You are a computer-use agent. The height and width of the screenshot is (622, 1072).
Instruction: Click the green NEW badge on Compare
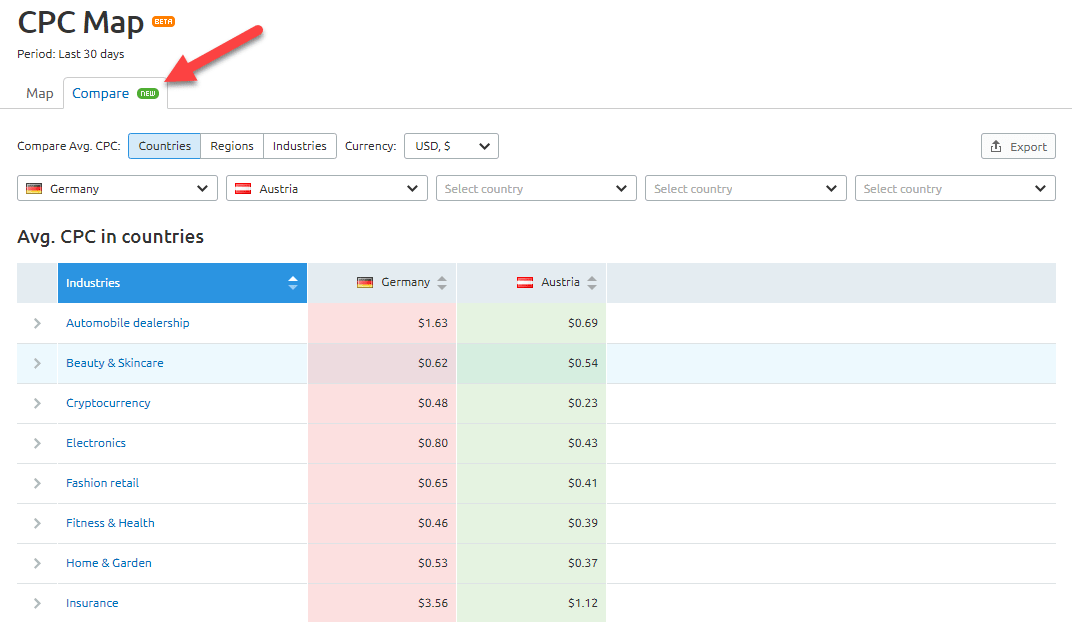(148, 94)
